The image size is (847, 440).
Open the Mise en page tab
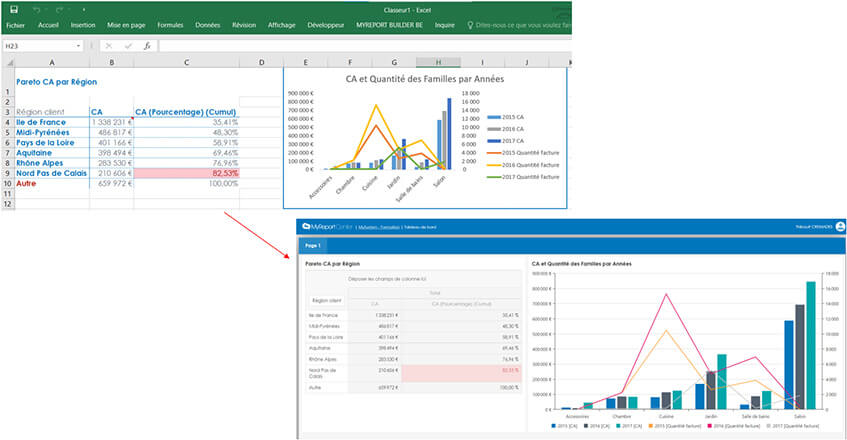tap(126, 25)
